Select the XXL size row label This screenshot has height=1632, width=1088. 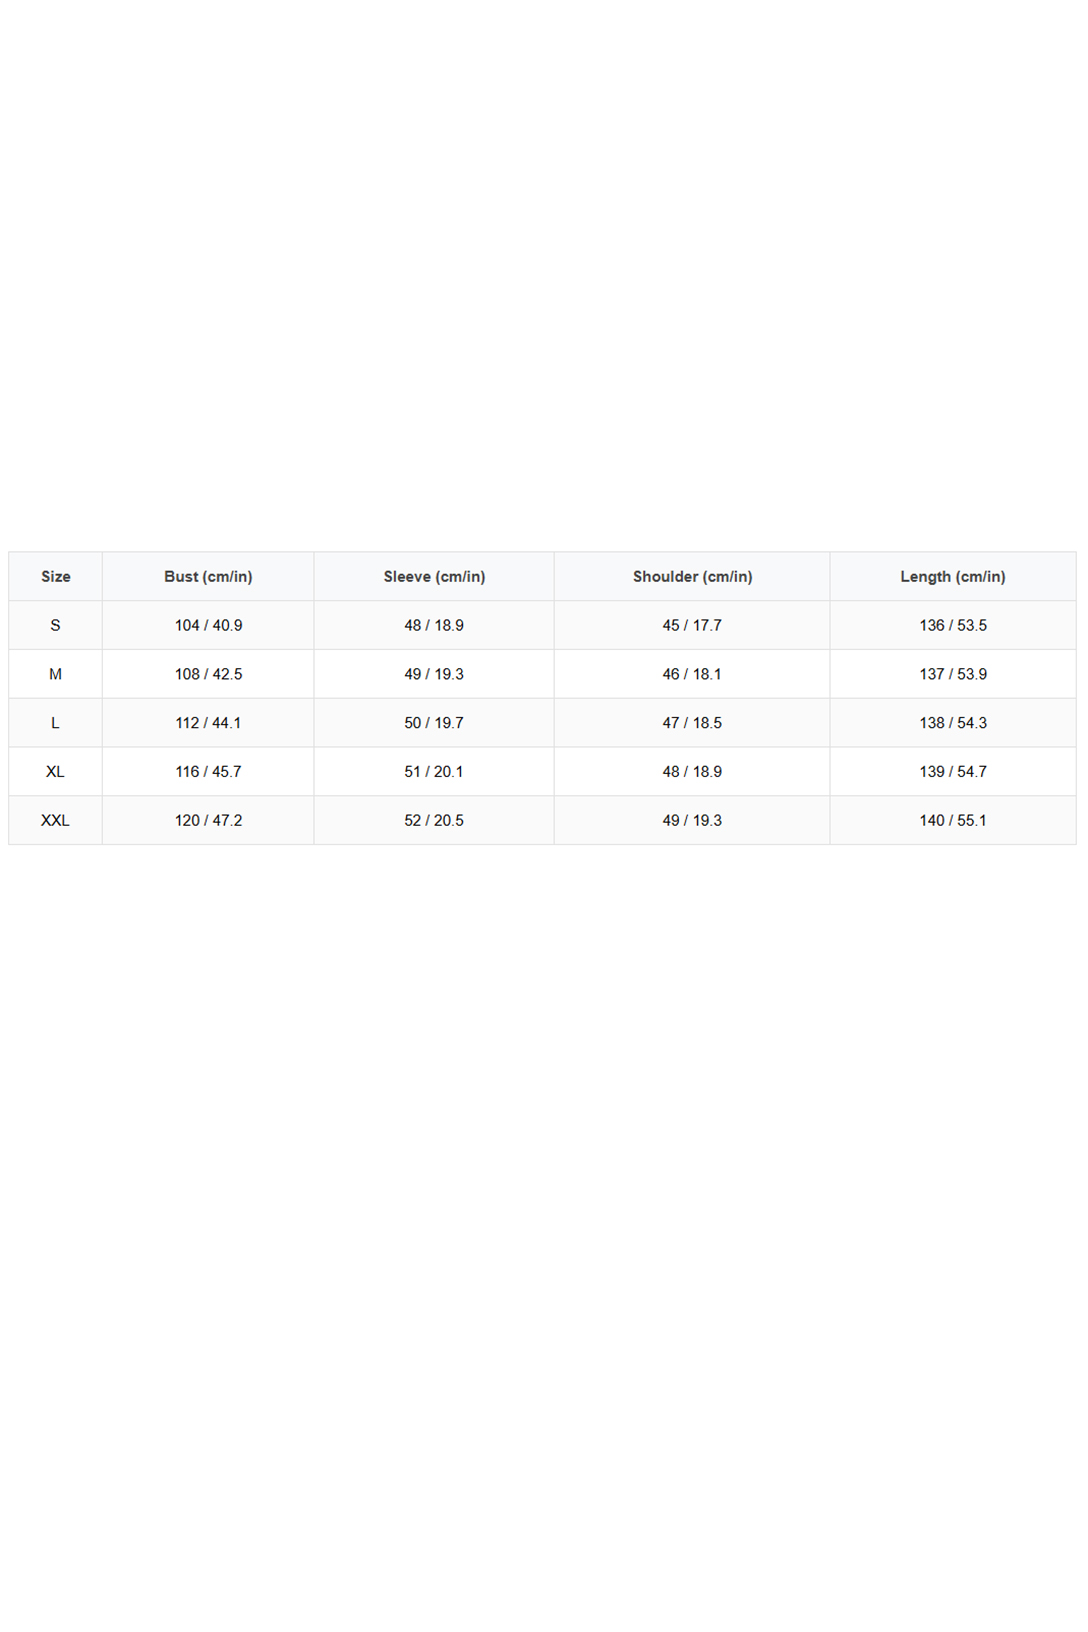tap(55, 820)
